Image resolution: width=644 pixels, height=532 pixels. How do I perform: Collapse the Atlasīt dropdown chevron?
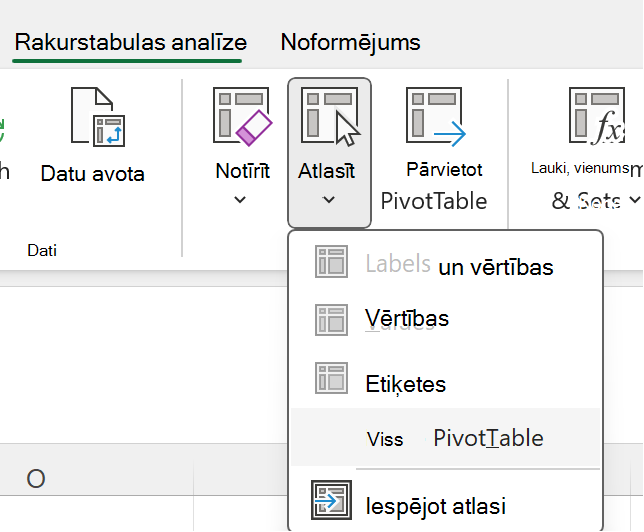329,200
